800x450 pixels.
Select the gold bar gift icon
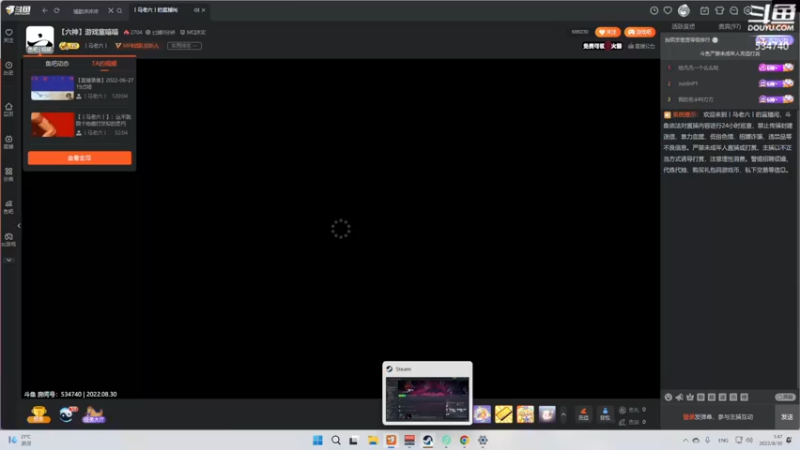pyautogui.click(x=504, y=414)
